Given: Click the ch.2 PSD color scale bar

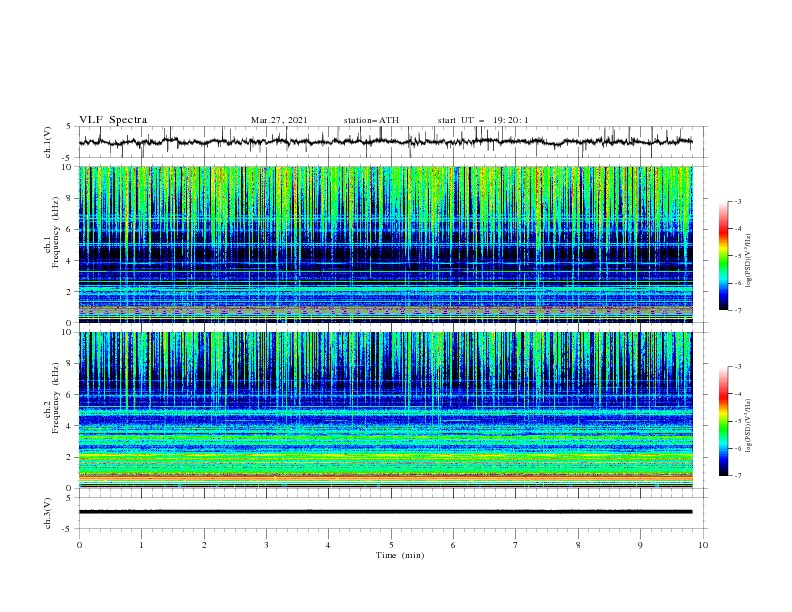Looking at the screenshot, I should click(x=723, y=421).
